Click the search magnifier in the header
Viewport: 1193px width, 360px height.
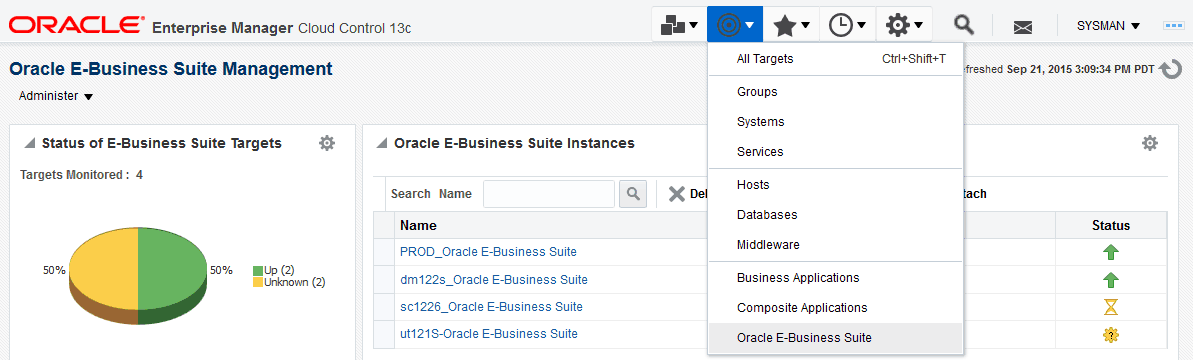click(x=964, y=25)
